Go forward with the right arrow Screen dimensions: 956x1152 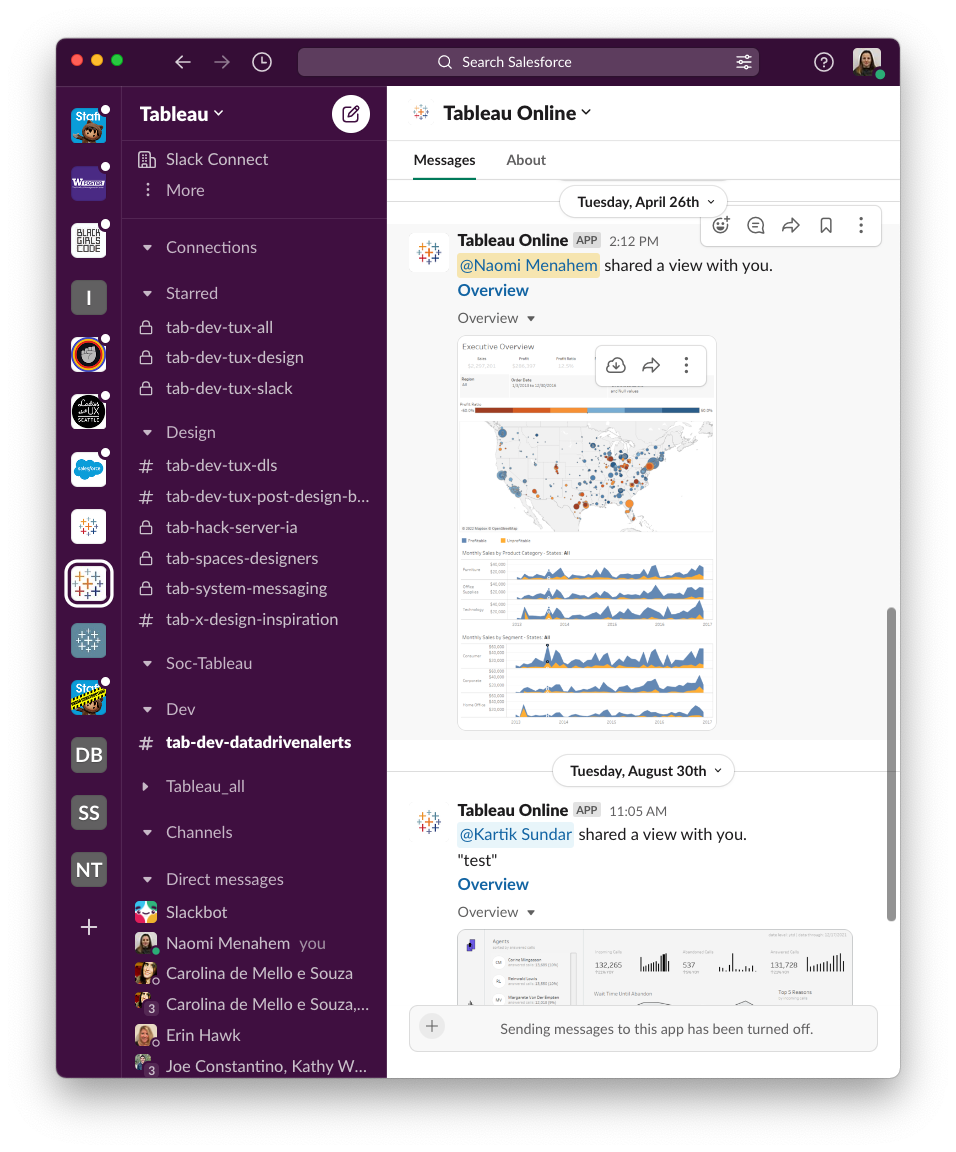(x=222, y=62)
